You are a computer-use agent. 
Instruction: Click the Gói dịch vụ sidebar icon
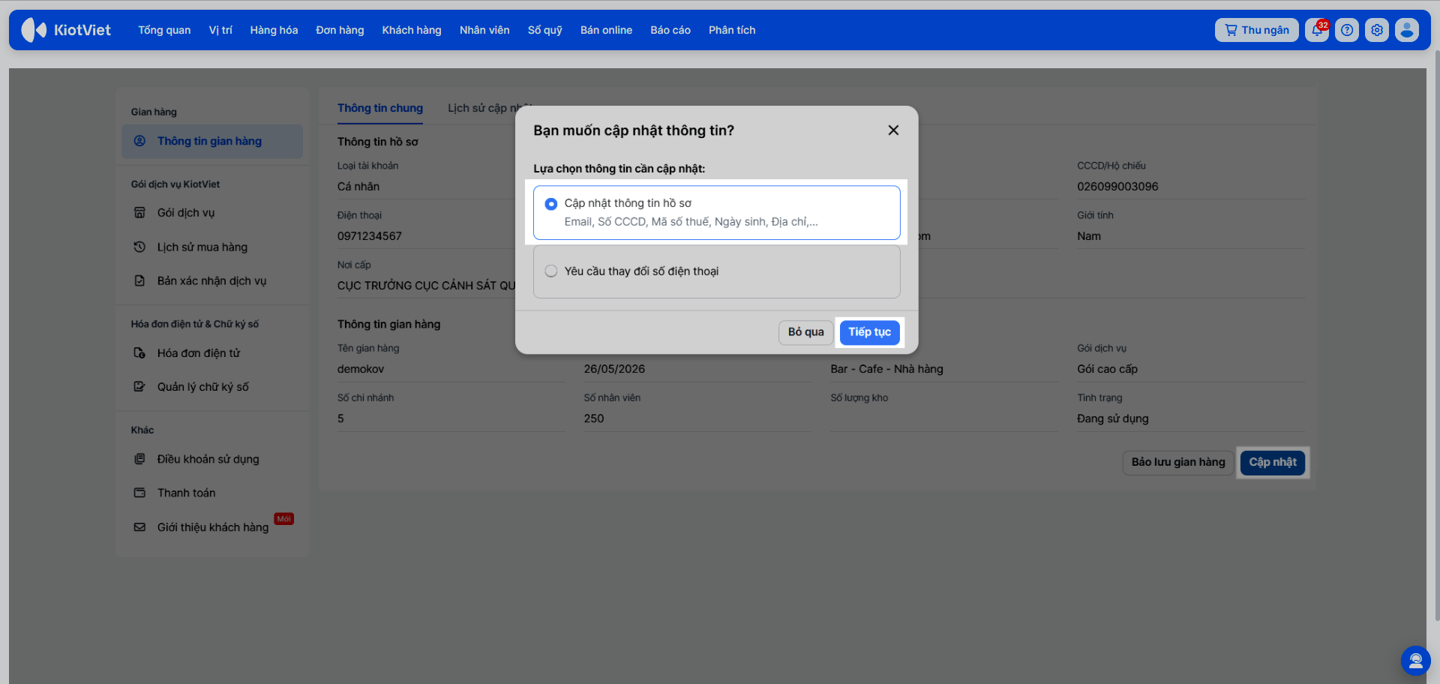coord(140,213)
